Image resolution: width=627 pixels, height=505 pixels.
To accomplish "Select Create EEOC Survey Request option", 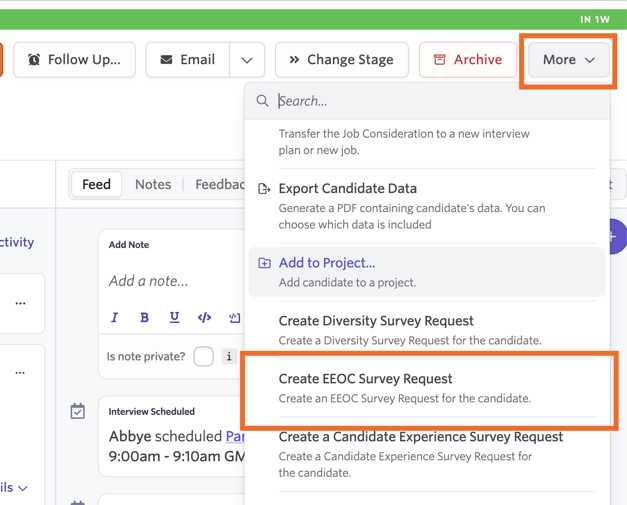I will coord(427,388).
